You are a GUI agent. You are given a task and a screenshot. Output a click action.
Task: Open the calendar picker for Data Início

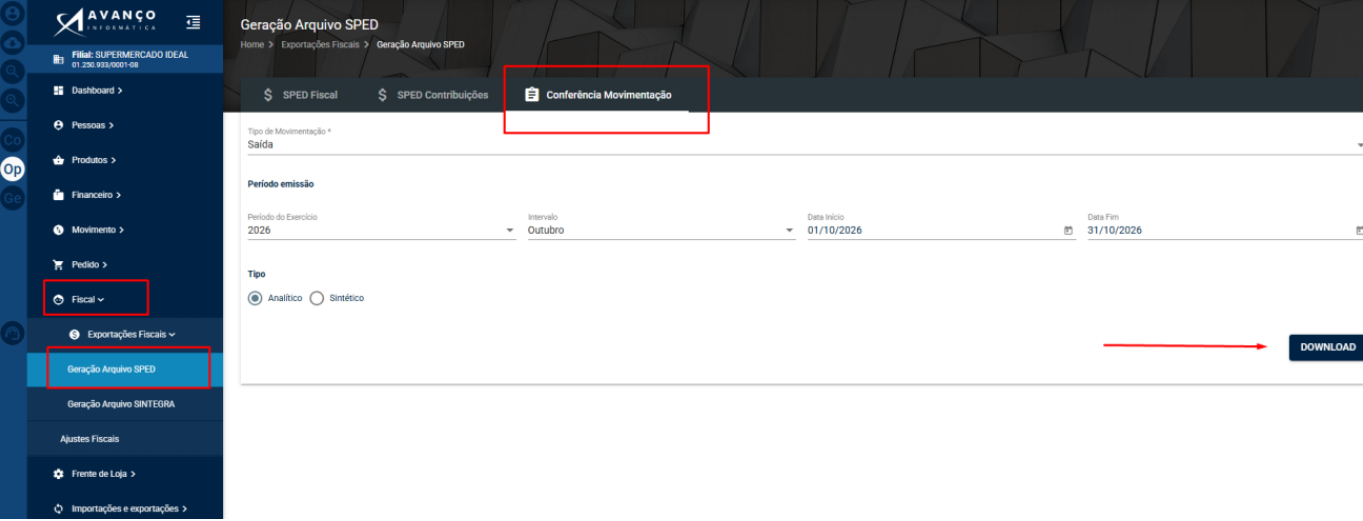[1068, 230]
